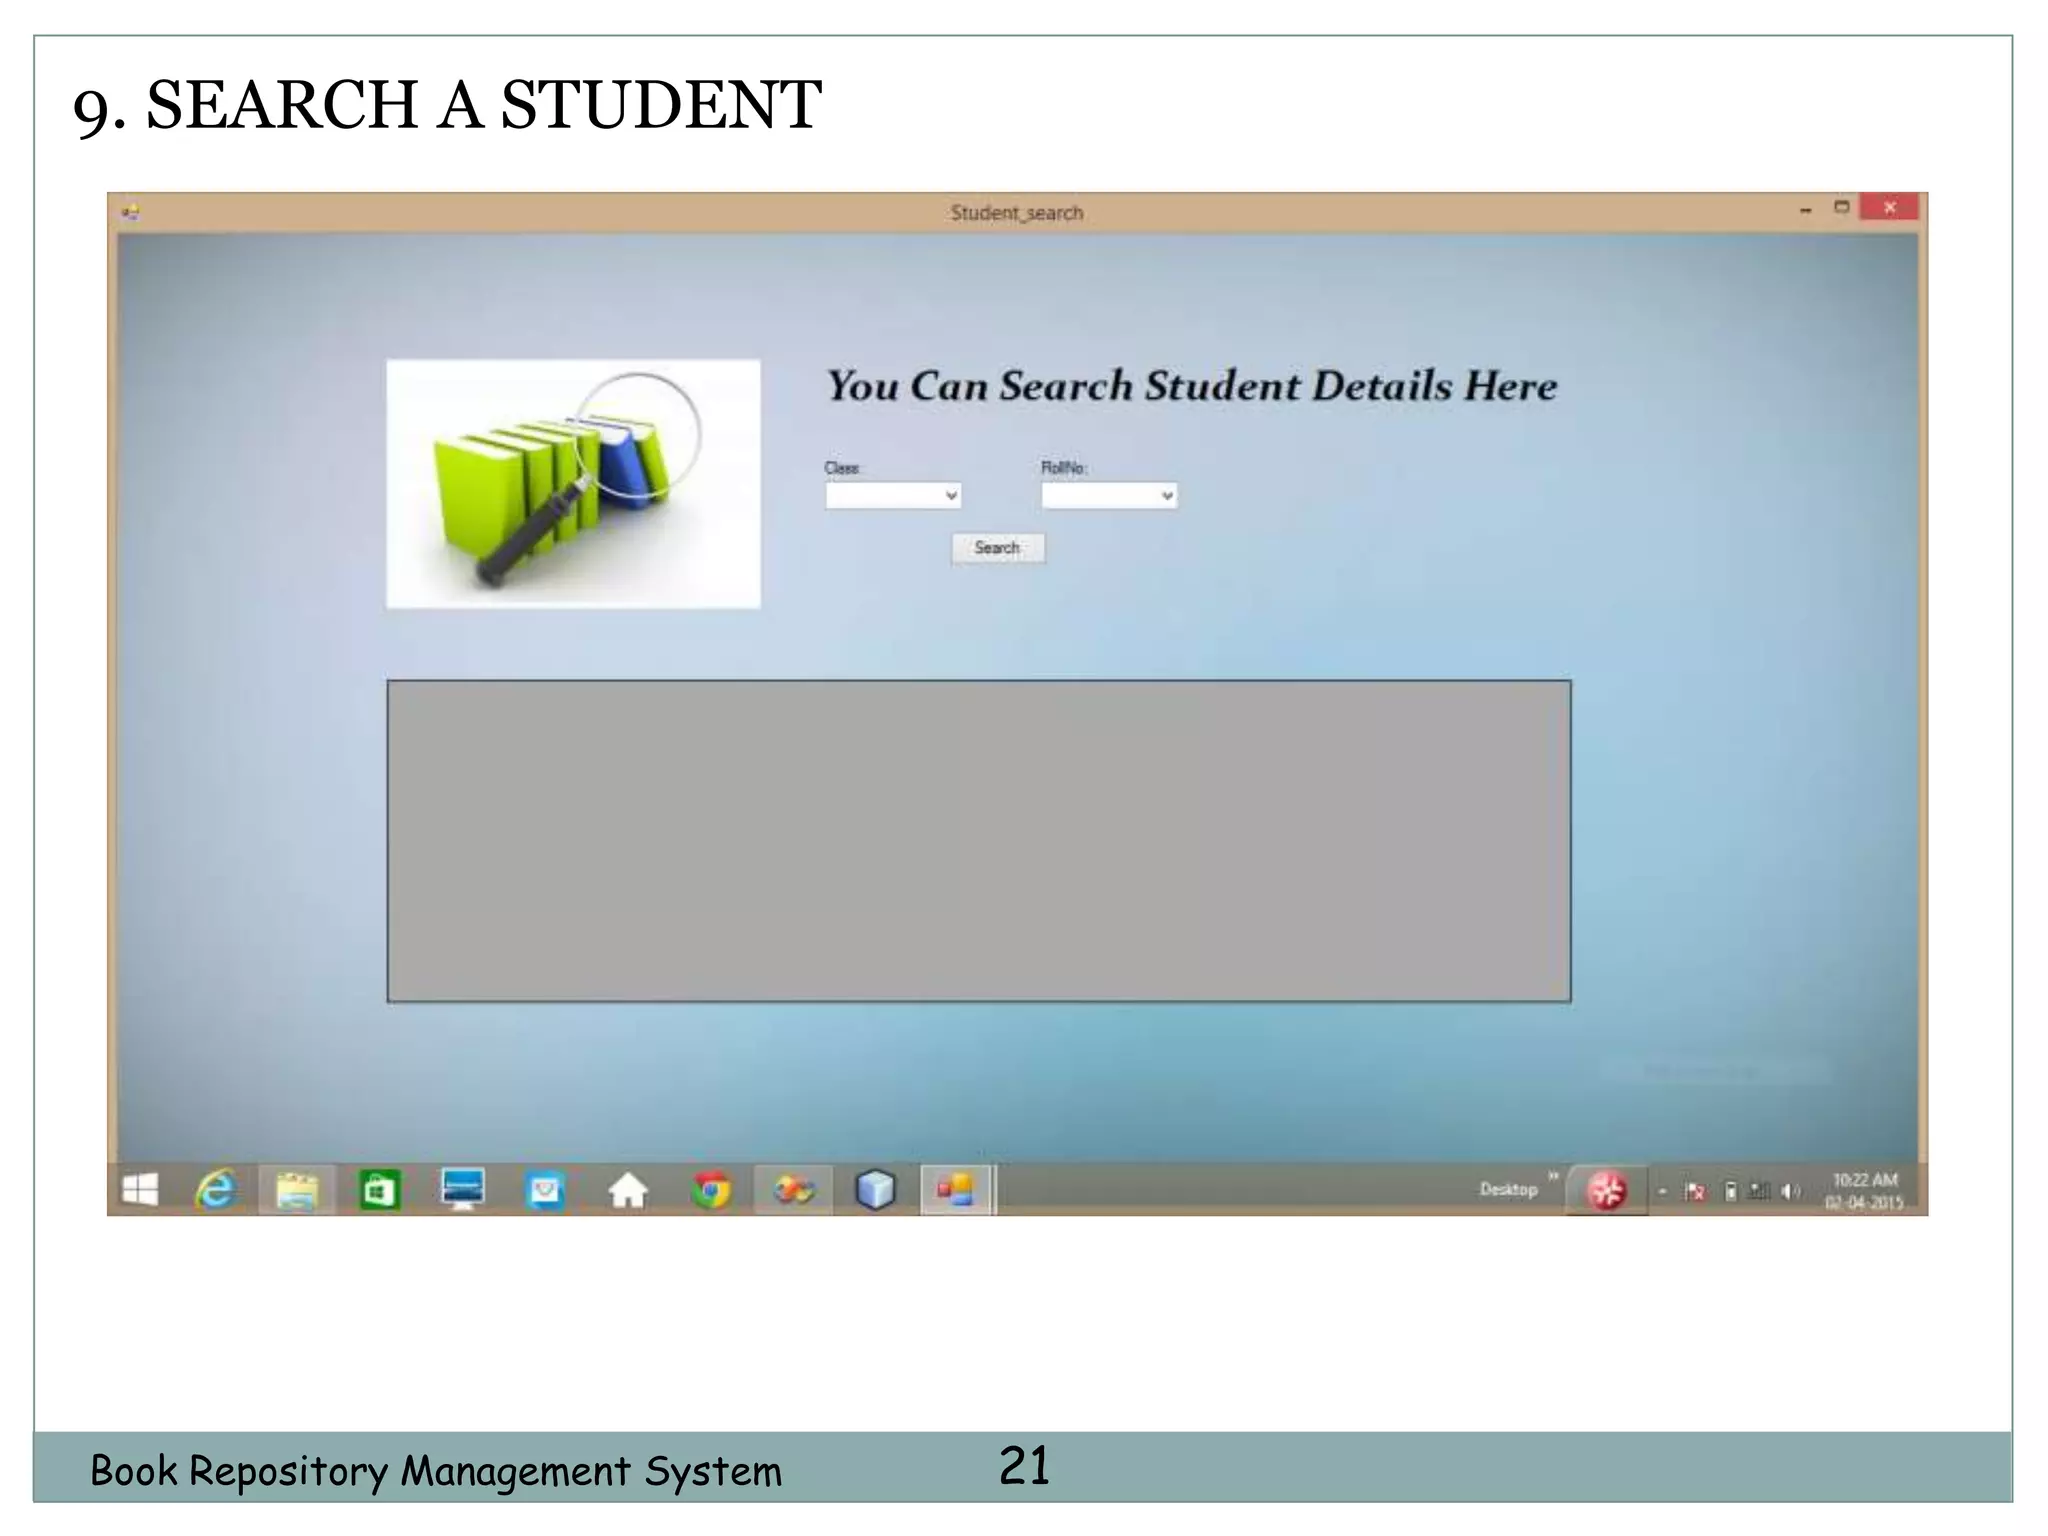Viewport: 2048px width, 1536px height.
Task: Click the colorful infinity taskbar icon
Action: pos(793,1190)
